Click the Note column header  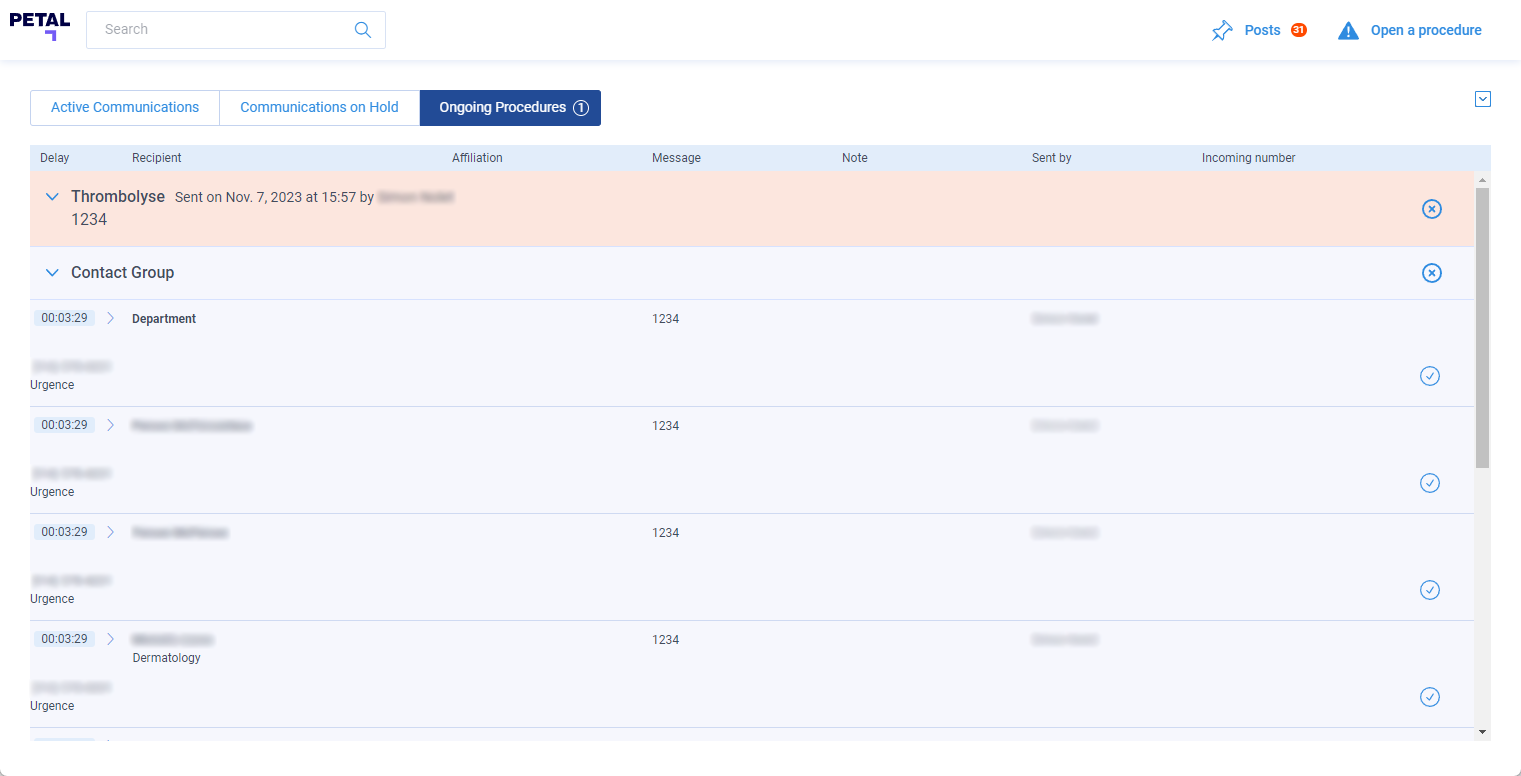pyautogui.click(x=855, y=158)
